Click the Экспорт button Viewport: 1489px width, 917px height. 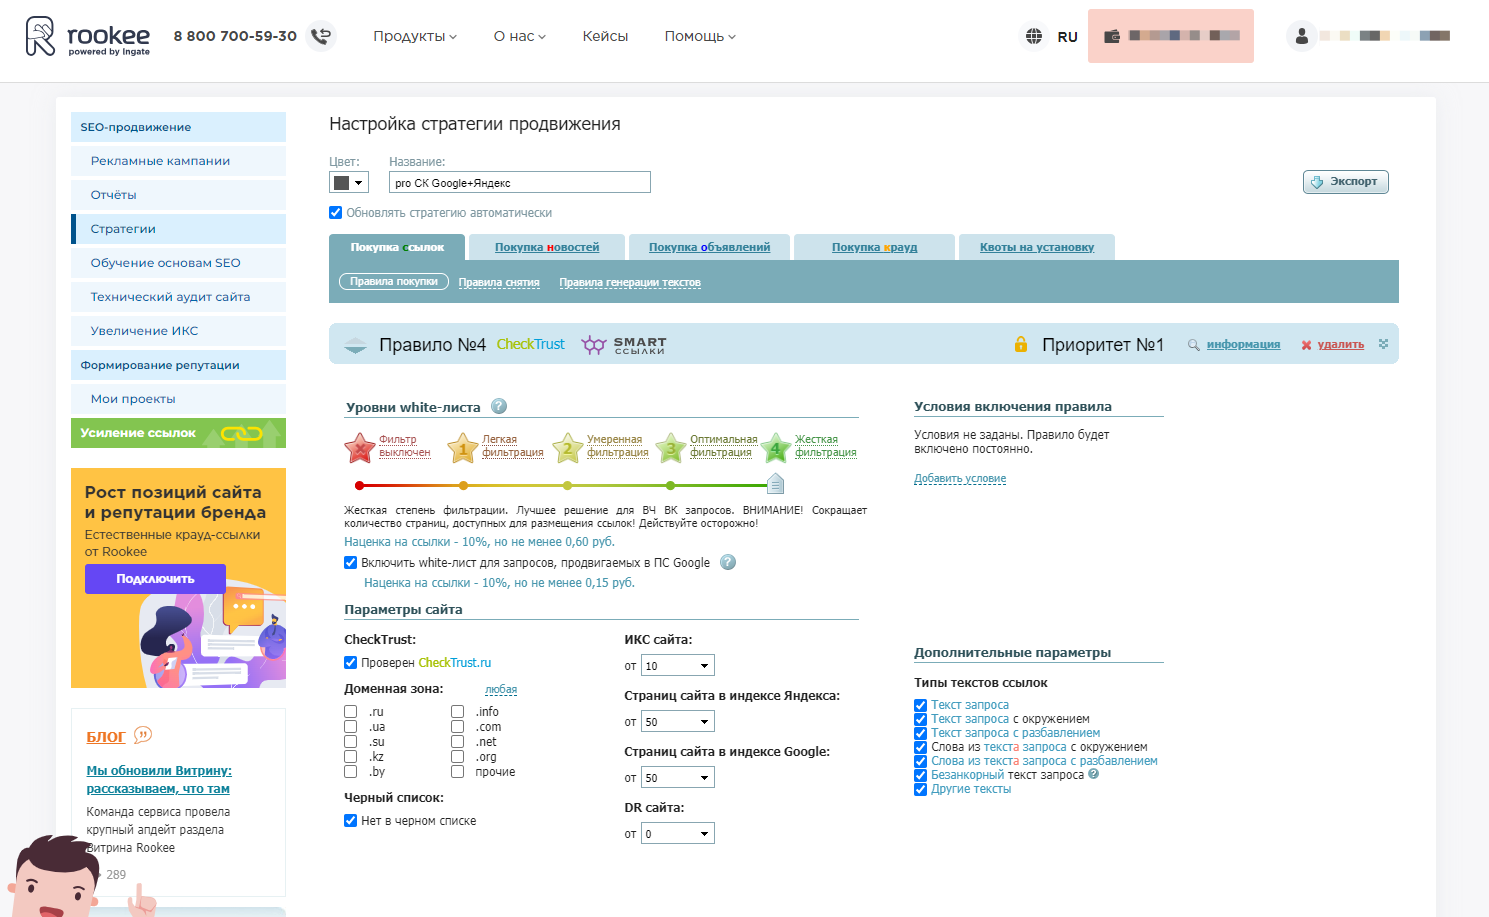point(1345,182)
